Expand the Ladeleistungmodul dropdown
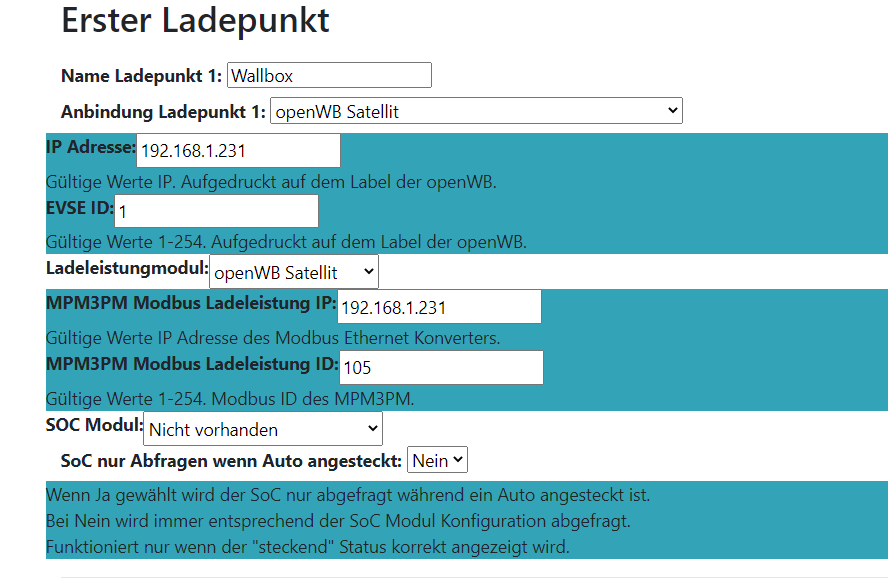The height and width of the screenshot is (581, 888). (294, 272)
